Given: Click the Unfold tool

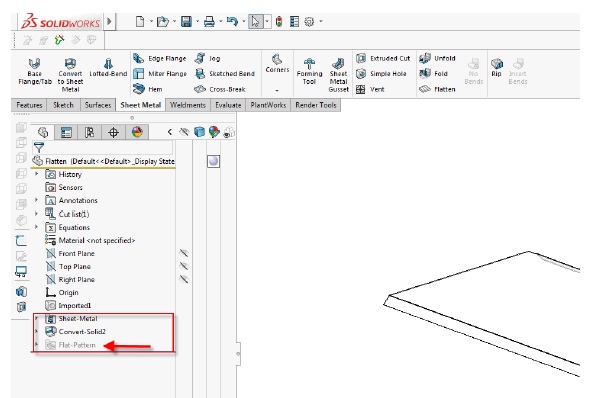Looking at the screenshot, I should click(437, 58).
